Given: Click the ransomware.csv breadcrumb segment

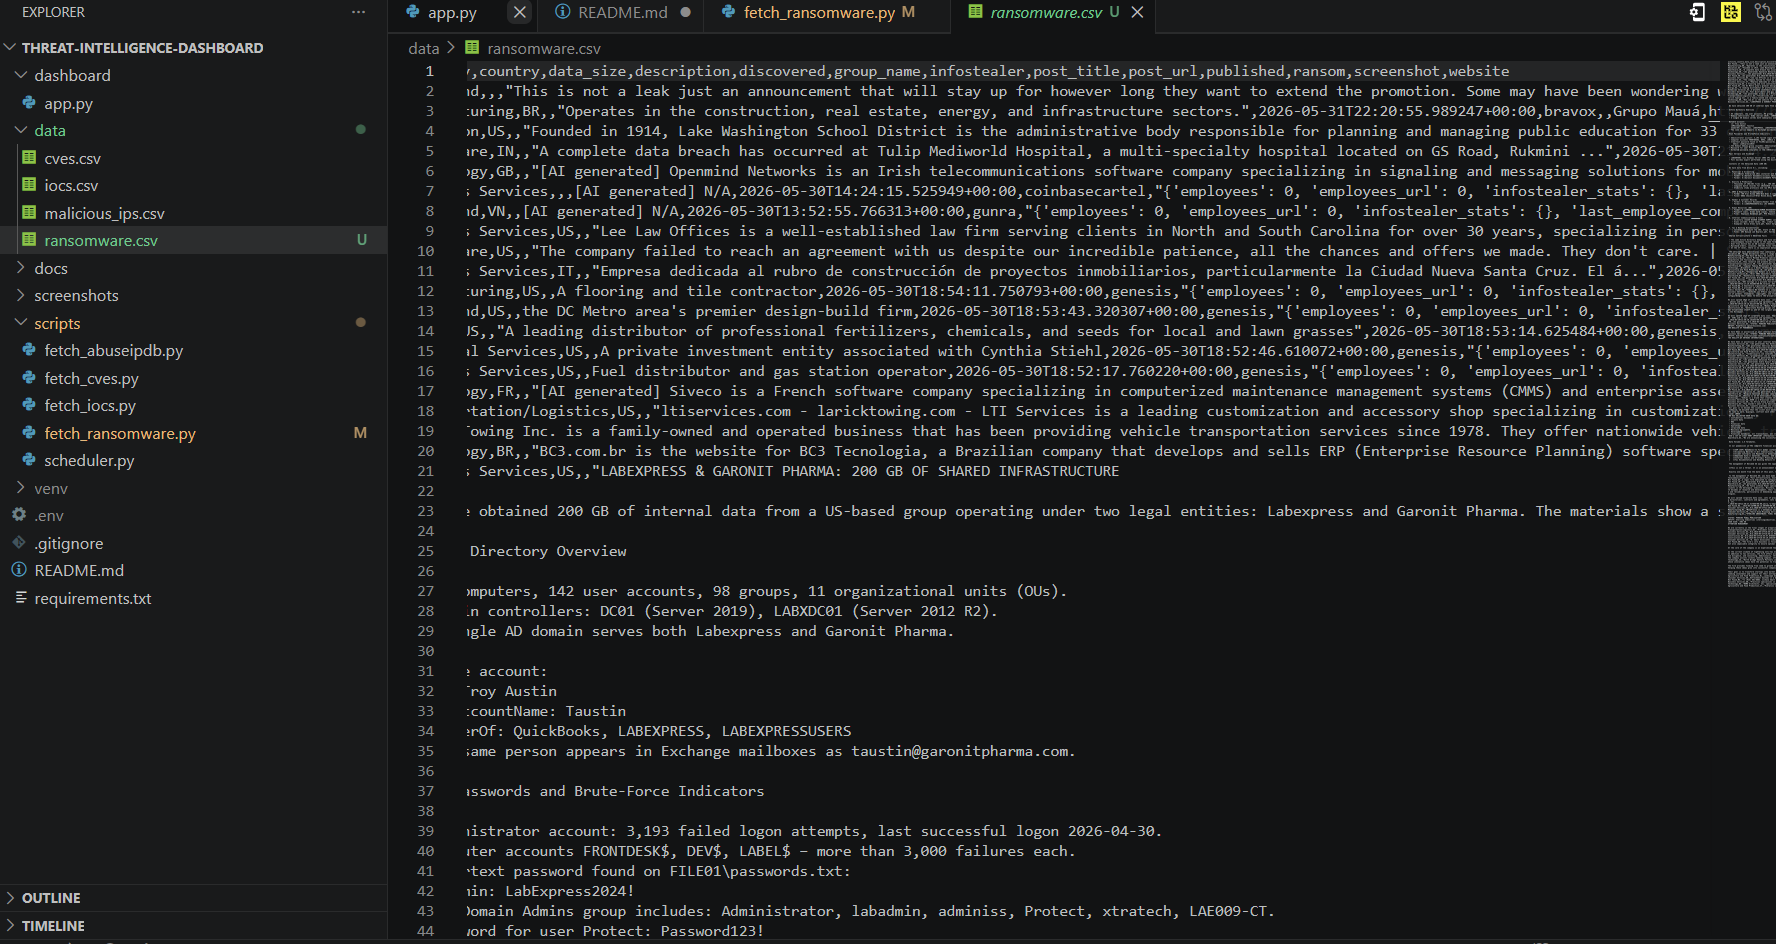Looking at the screenshot, I should [x=544, y=48].
